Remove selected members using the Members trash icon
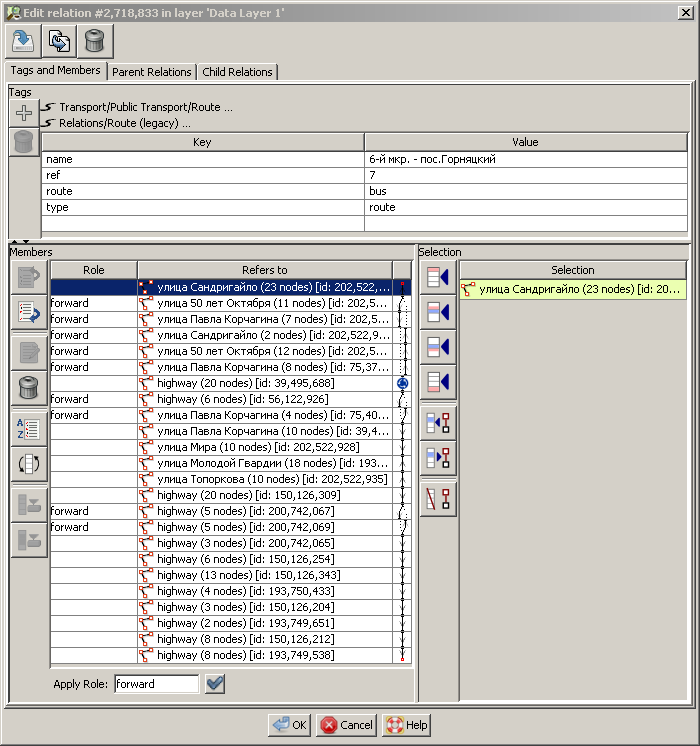700x746 pixels. pyautogui.click(x=28, y=387)
